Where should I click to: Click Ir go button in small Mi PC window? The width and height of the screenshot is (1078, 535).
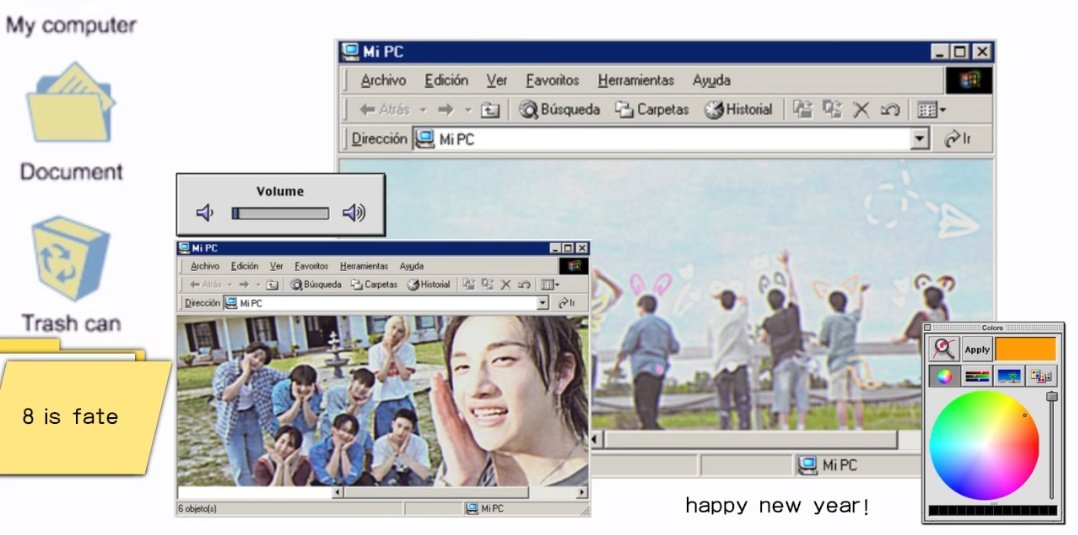(566, 303)
